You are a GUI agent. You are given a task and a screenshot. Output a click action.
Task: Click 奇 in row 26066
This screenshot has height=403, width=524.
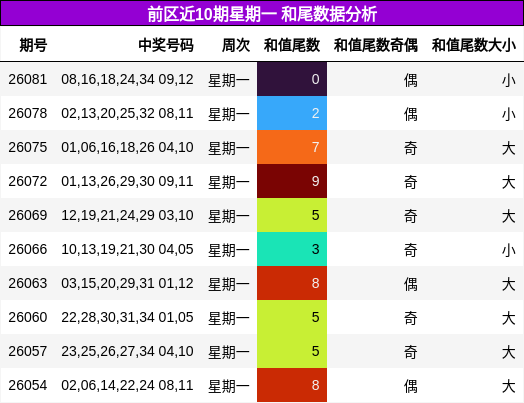(x=411, y=250)
